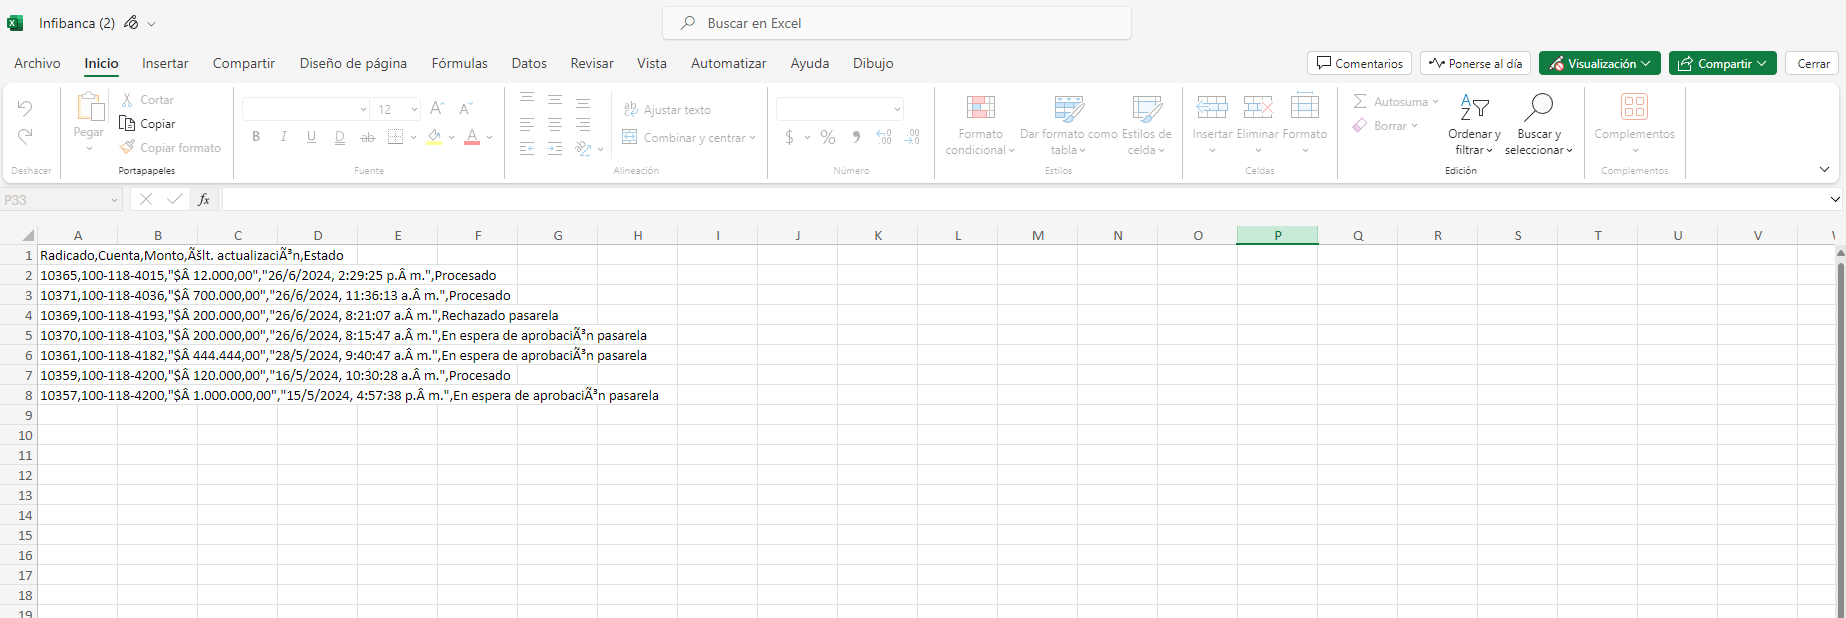
Task: Click the Cerrar button
Action: click(1813, 63)
